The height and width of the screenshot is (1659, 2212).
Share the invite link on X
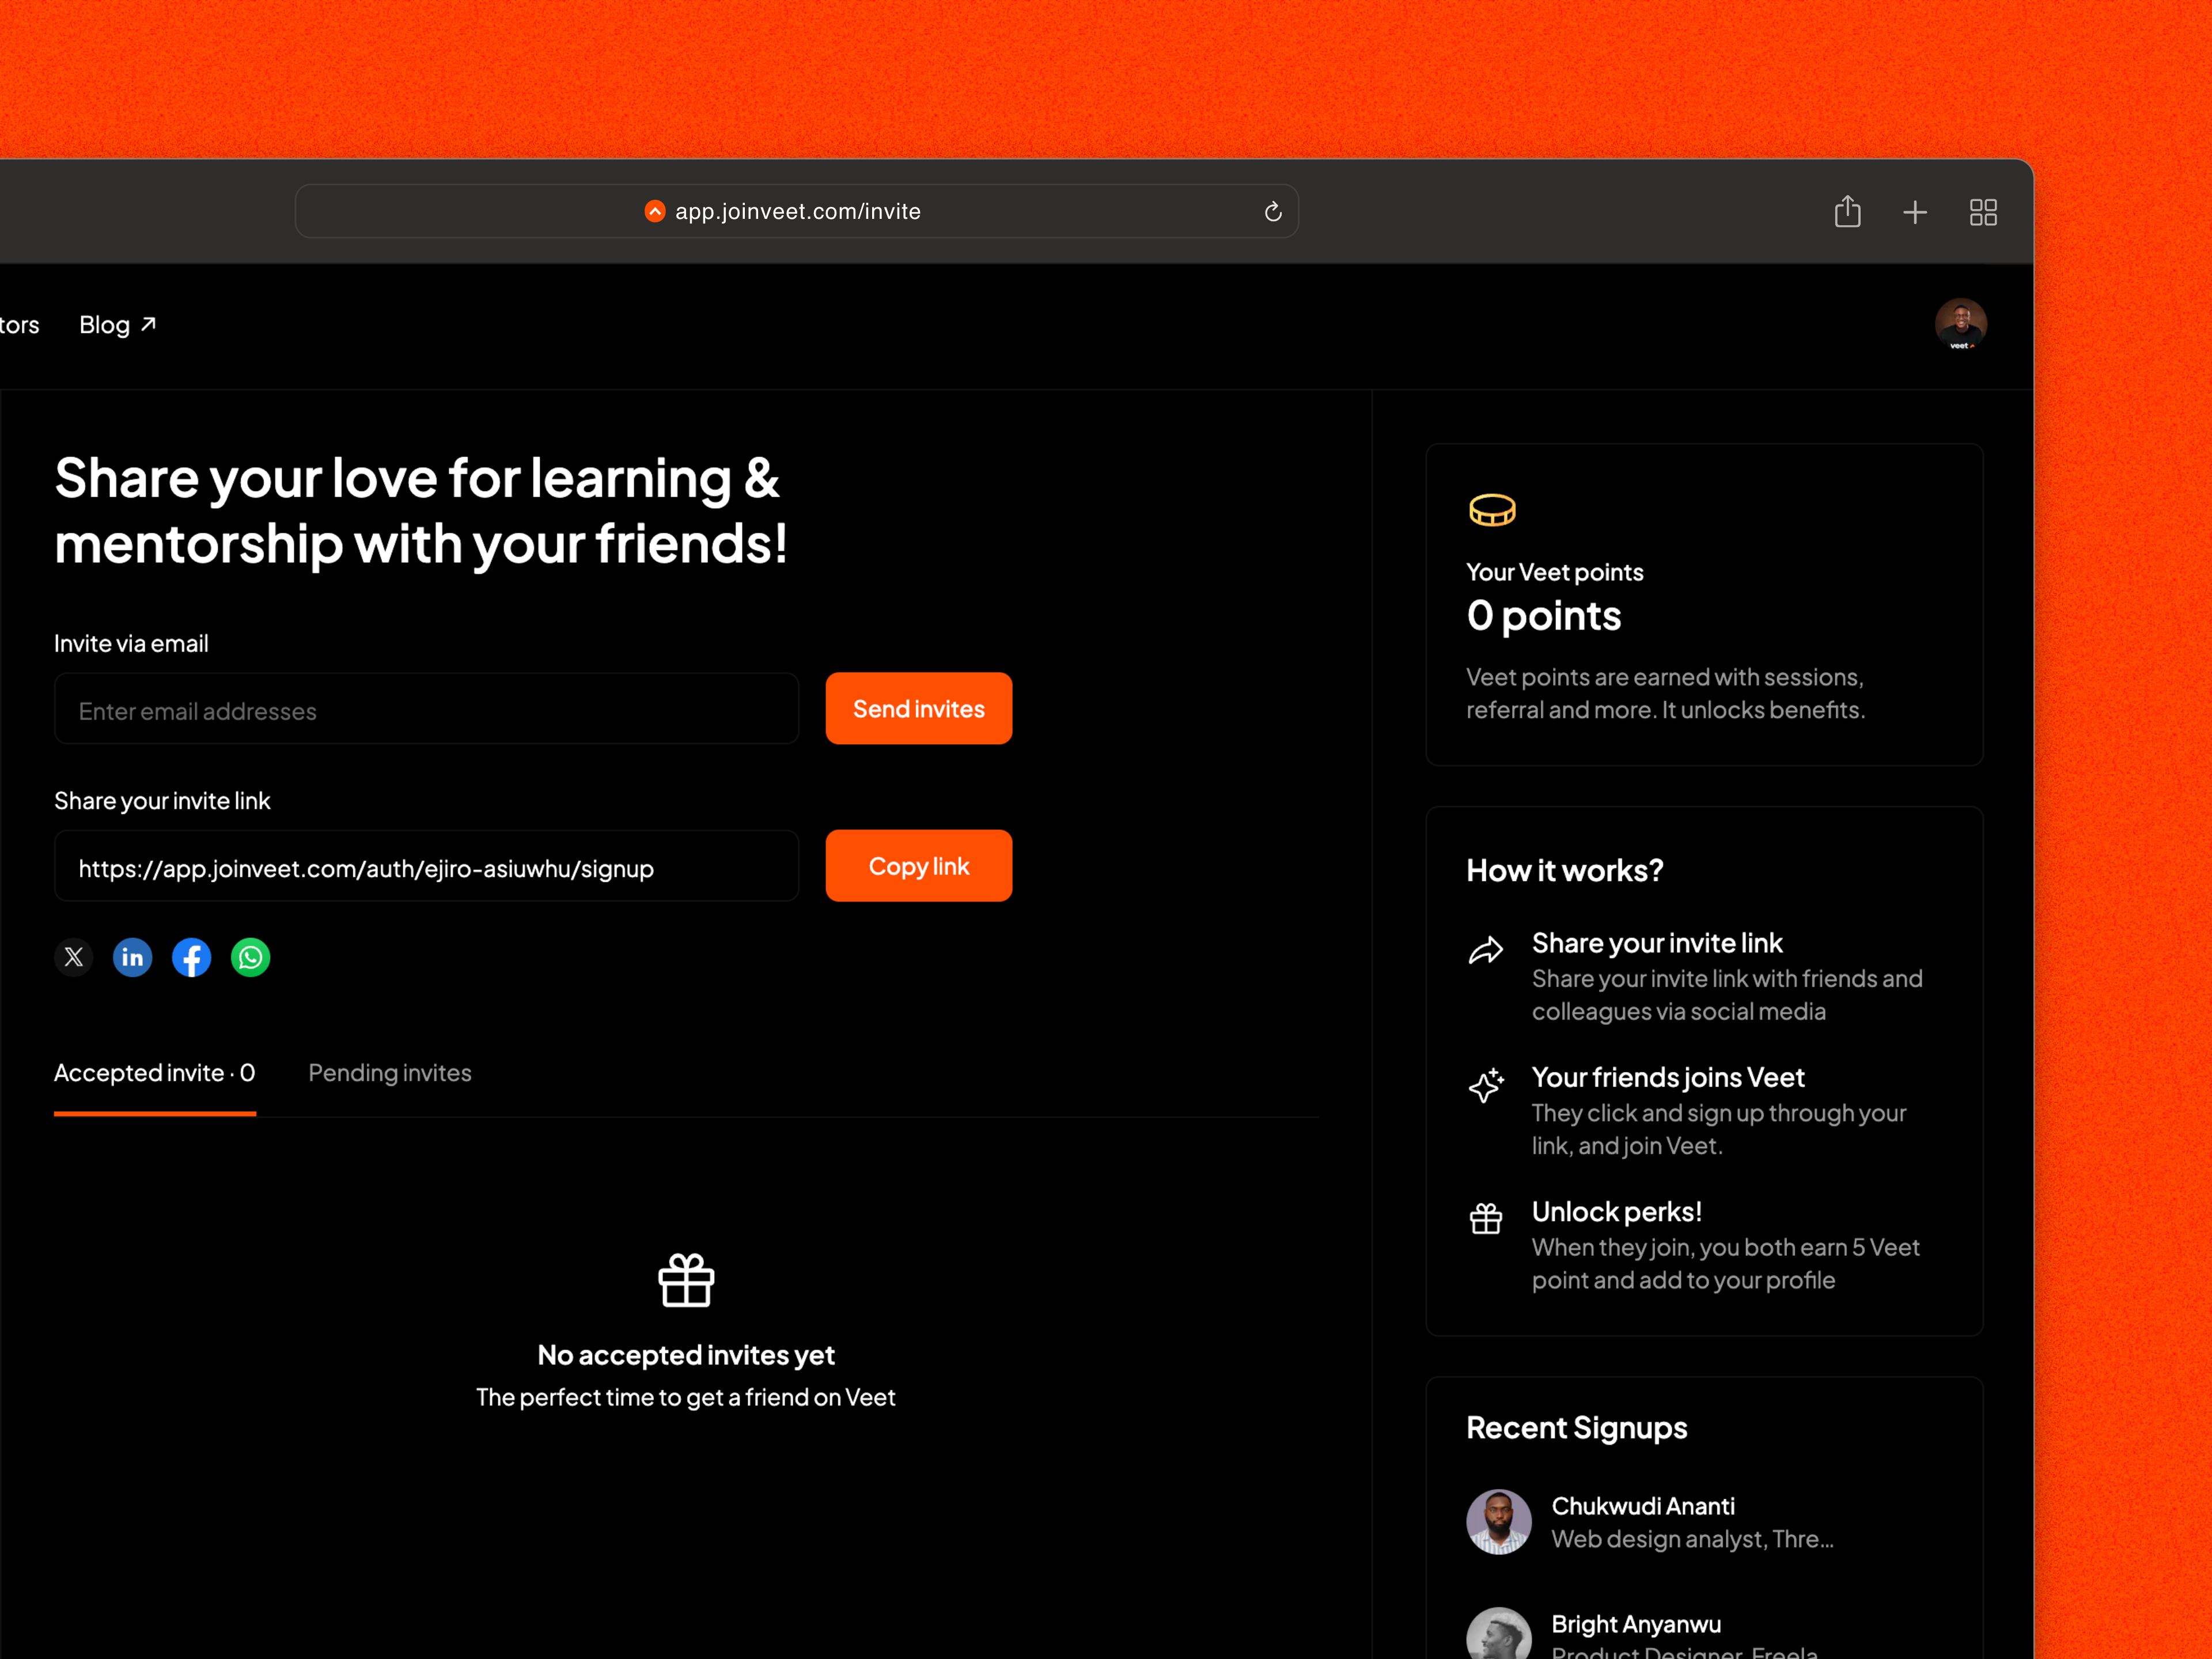click(x=73, y=957)
